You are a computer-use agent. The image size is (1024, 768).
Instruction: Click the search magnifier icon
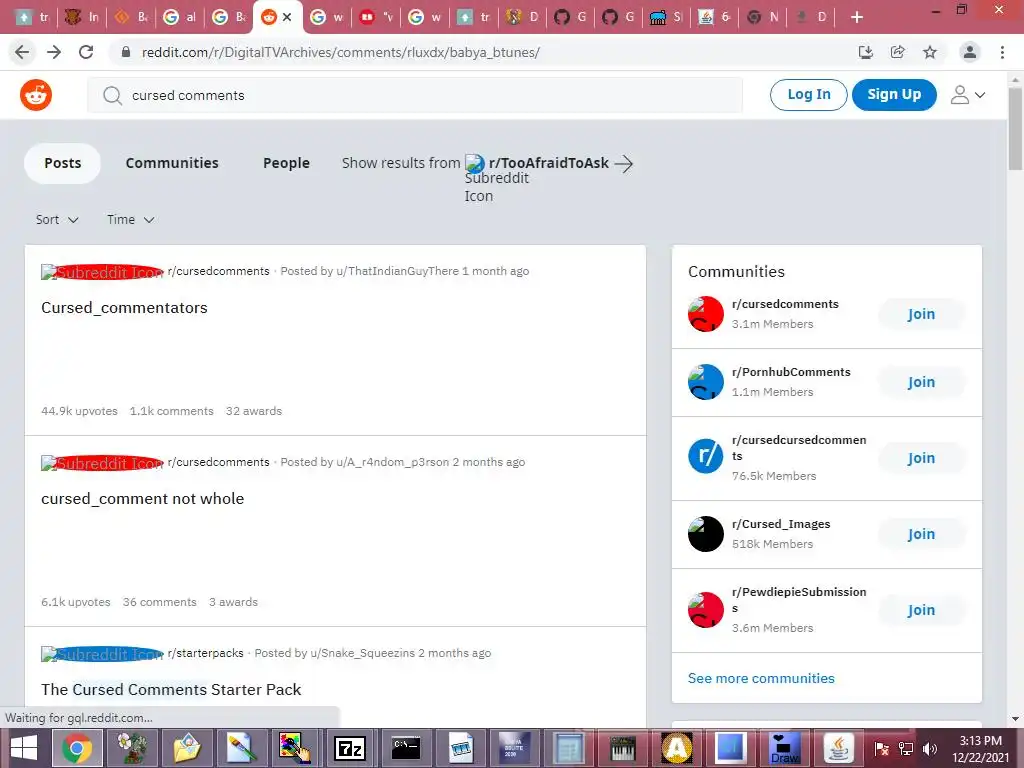coord(112,95)
